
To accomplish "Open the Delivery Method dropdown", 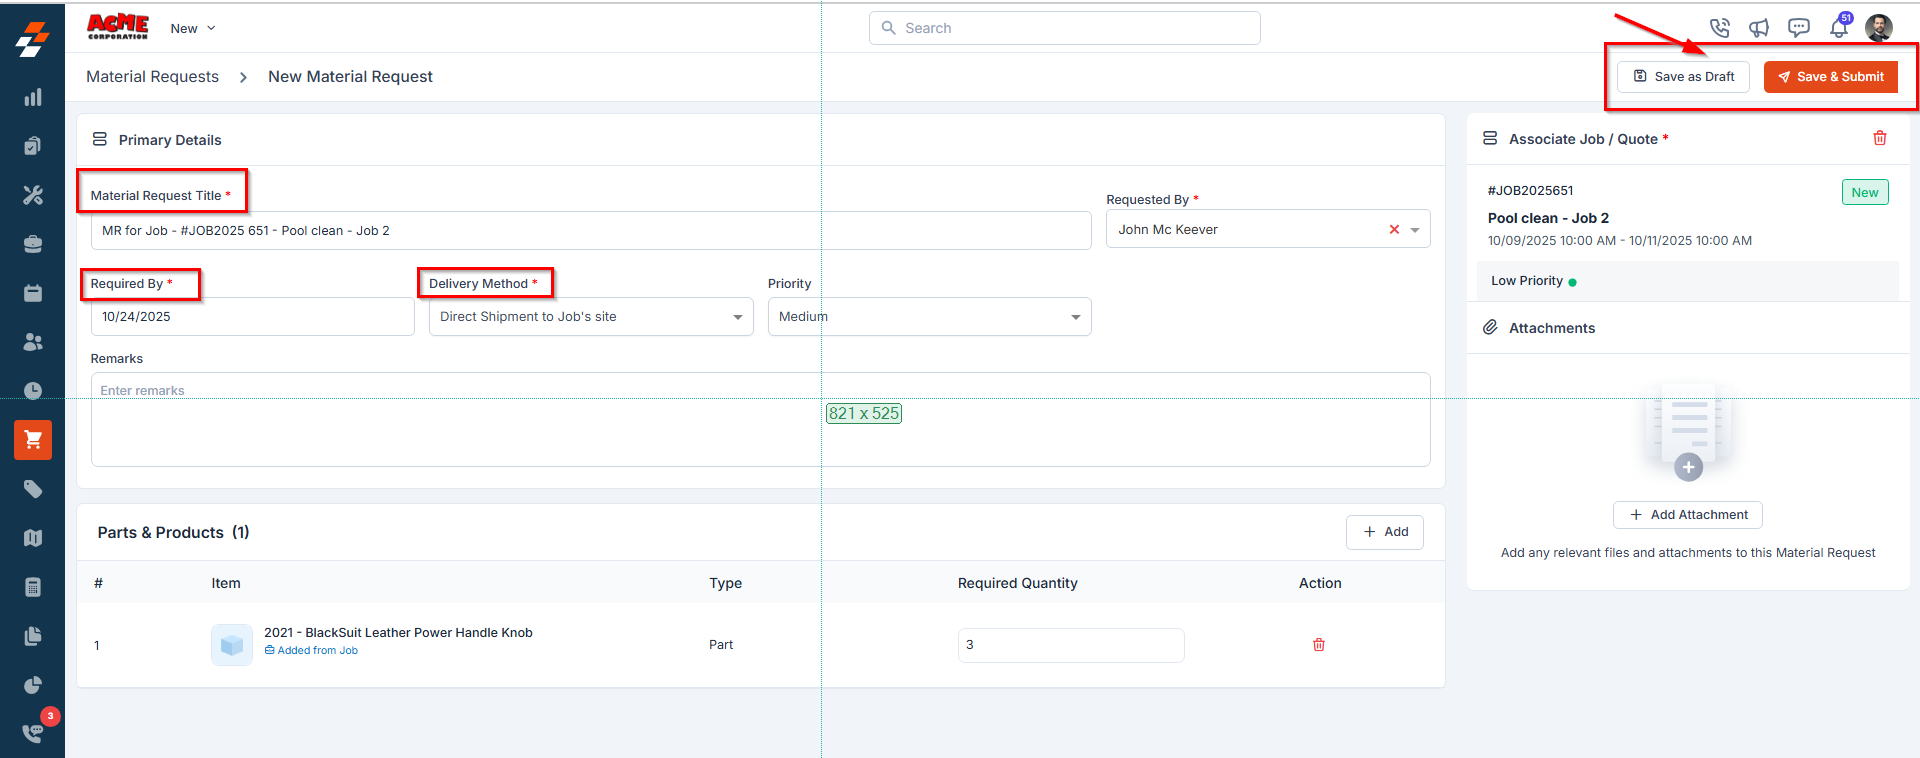I will pyautogui.click(x=591, y=317).
